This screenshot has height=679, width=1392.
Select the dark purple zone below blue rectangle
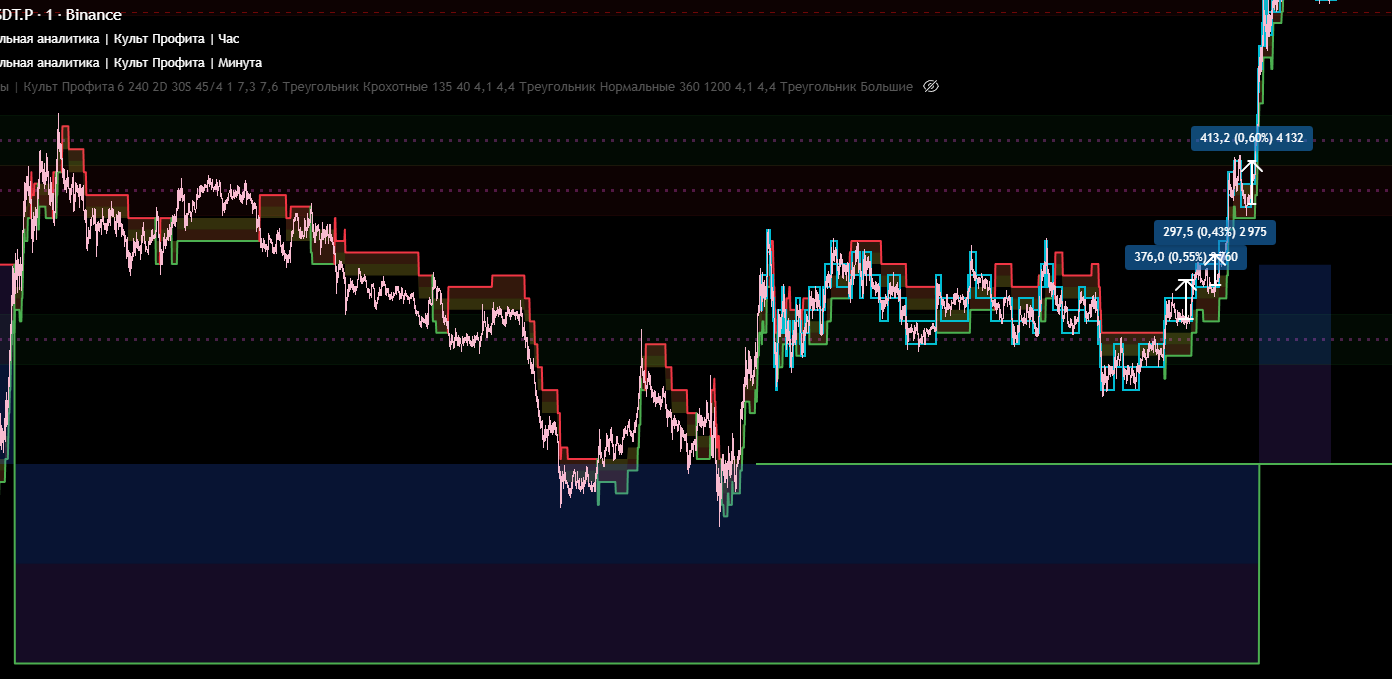click(x=600, y=612)
